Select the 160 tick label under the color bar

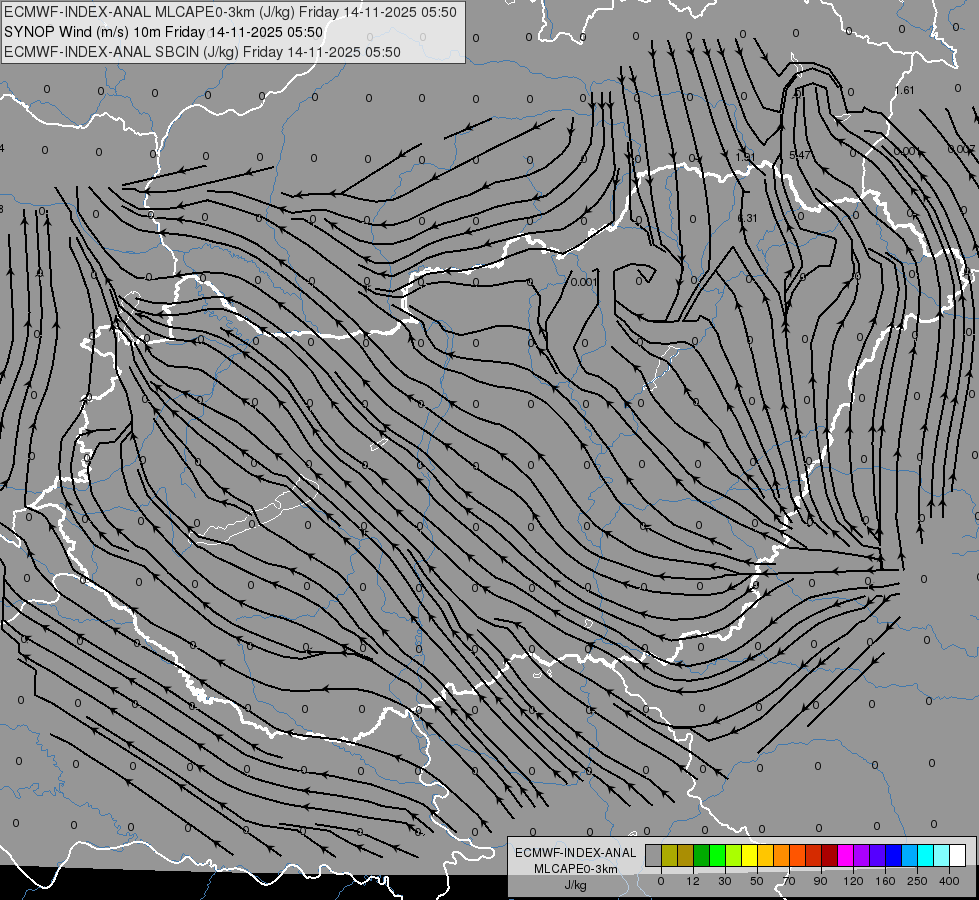885,881
